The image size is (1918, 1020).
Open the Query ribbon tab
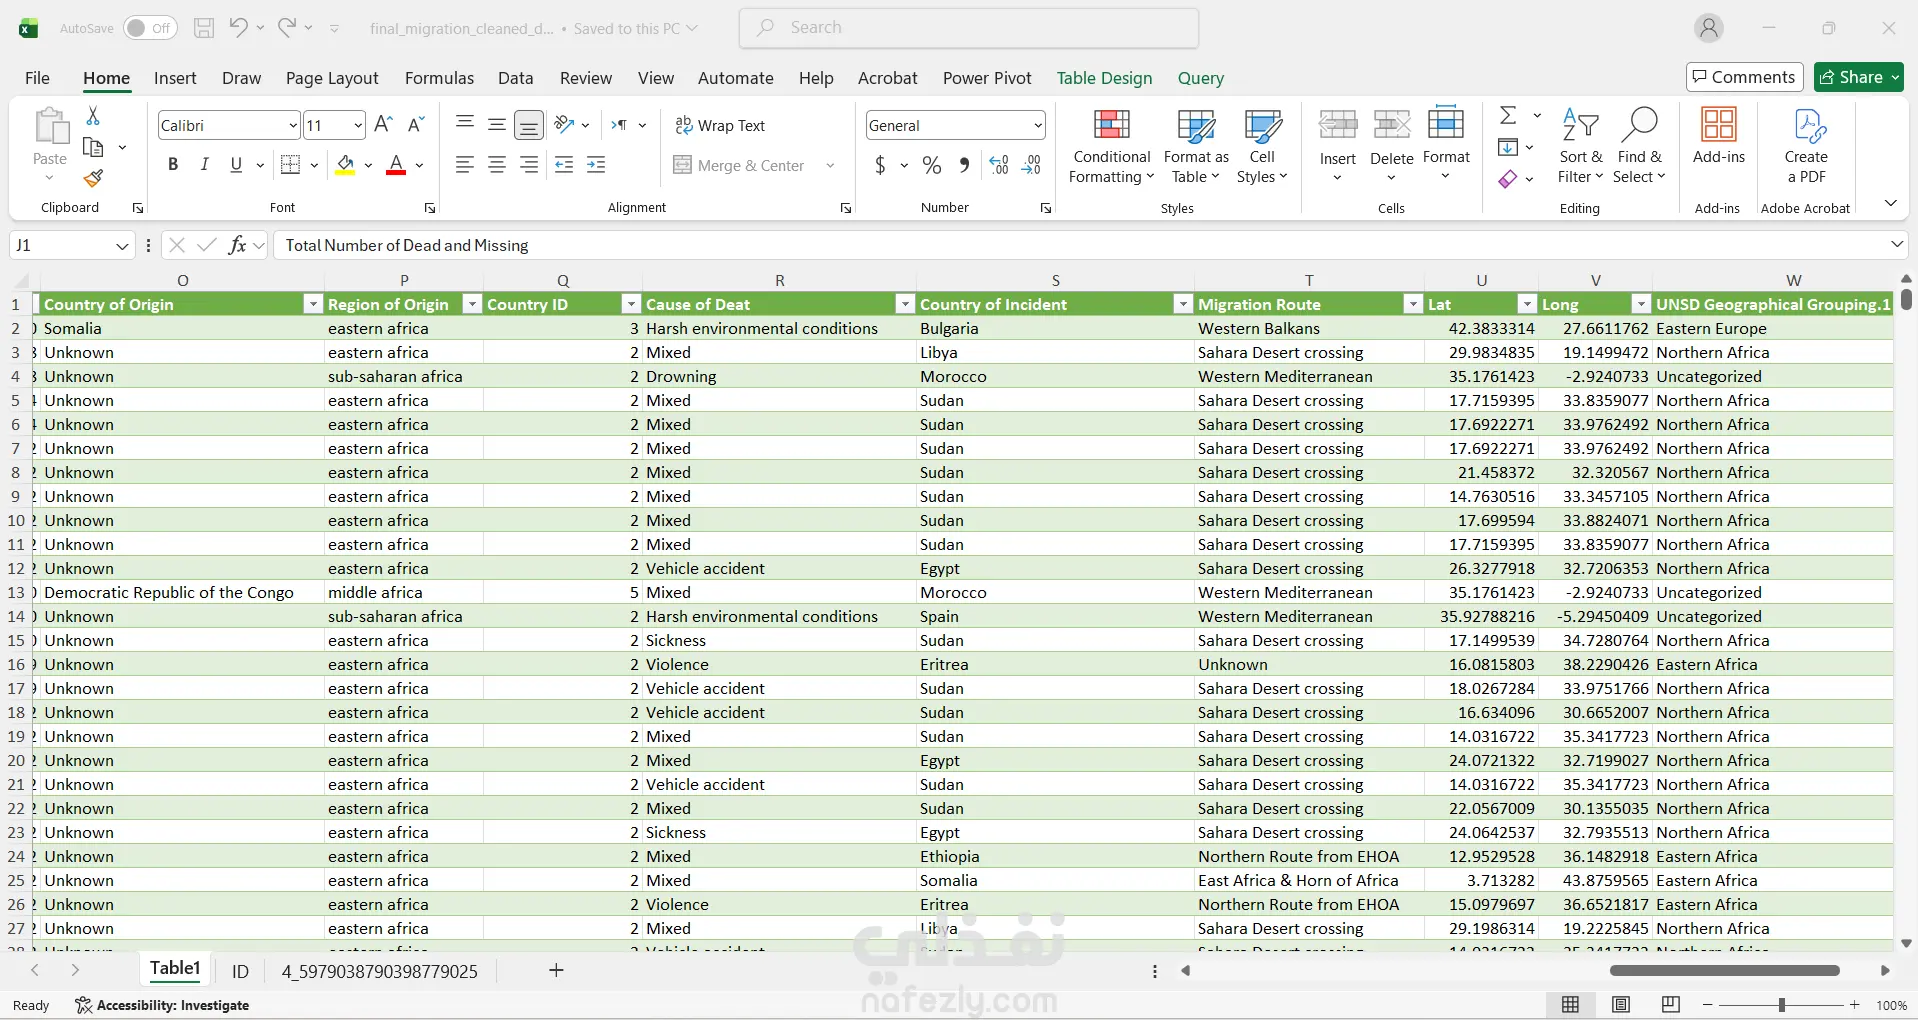tap(1200, 78)
